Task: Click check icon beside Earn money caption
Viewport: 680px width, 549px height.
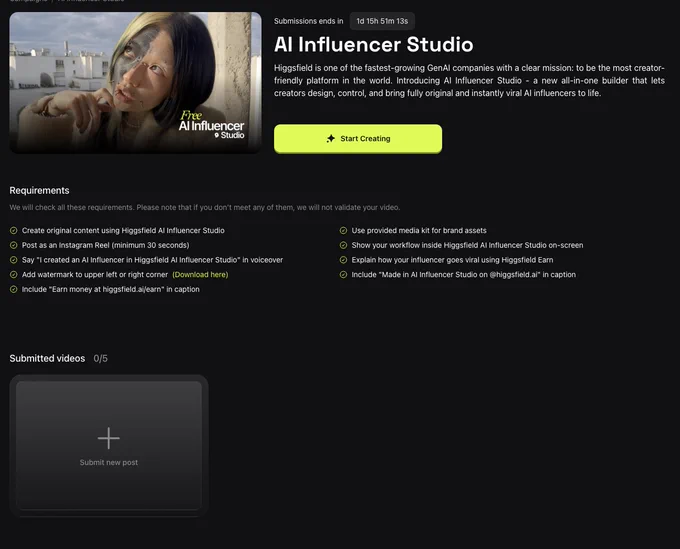Action: 13,289
